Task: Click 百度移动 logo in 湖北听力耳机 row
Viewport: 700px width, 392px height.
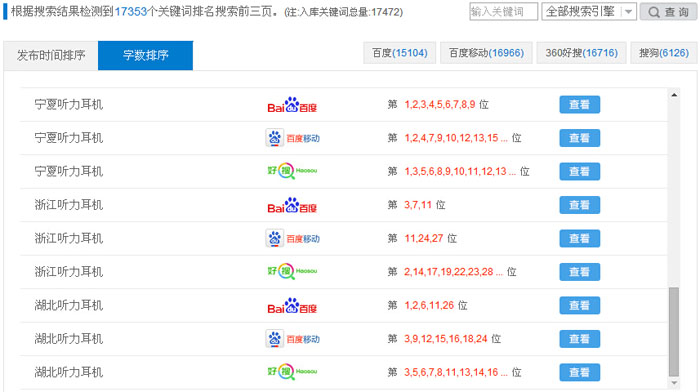Action: 292,339
